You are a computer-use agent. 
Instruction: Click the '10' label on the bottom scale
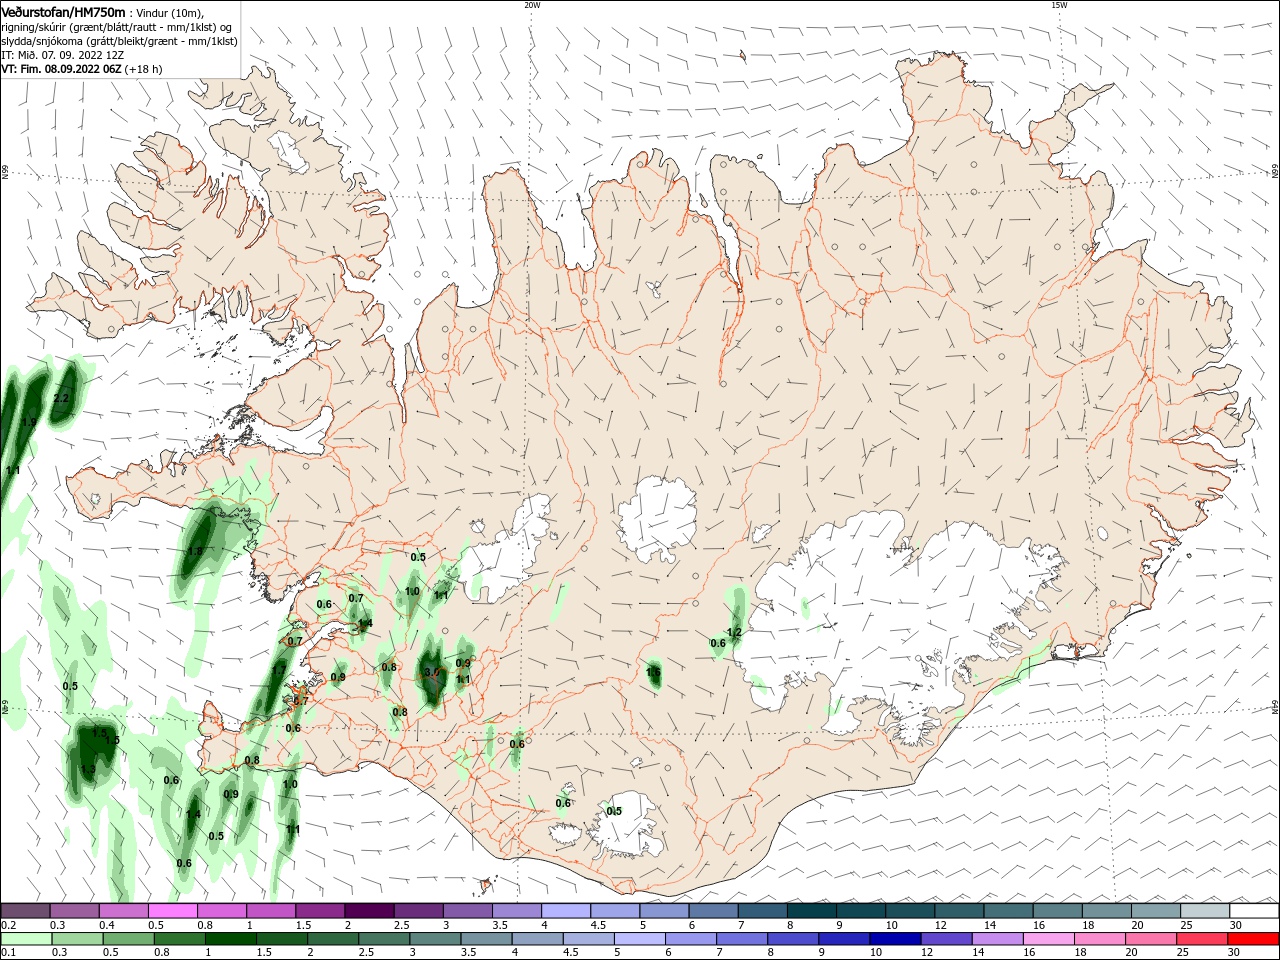[875, 953]
